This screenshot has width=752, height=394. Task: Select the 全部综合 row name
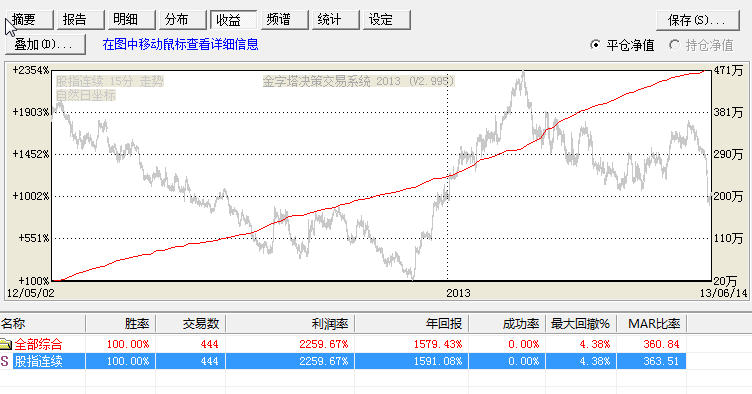pos(38,344)
